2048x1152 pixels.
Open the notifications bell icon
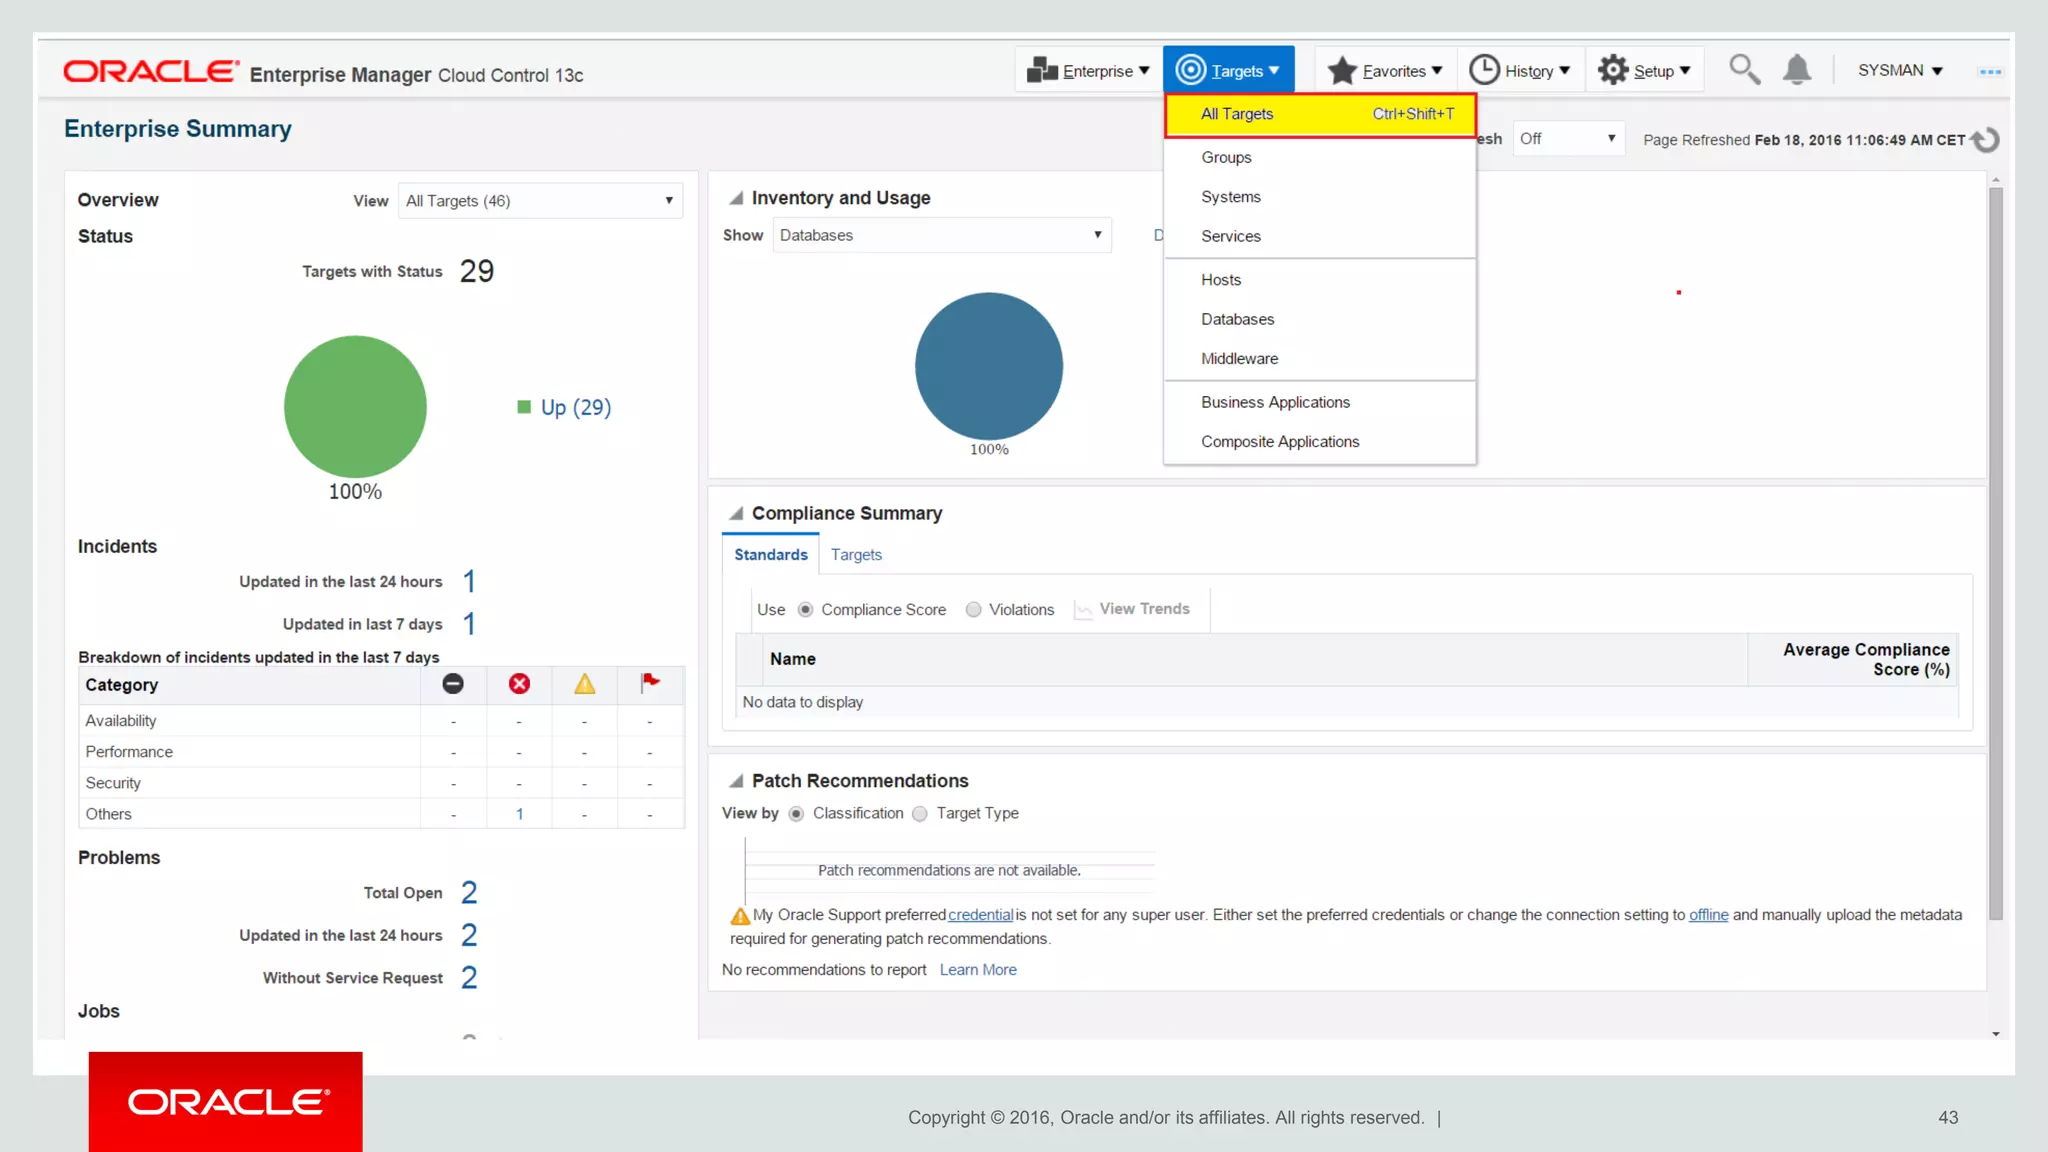[1797, 70]
